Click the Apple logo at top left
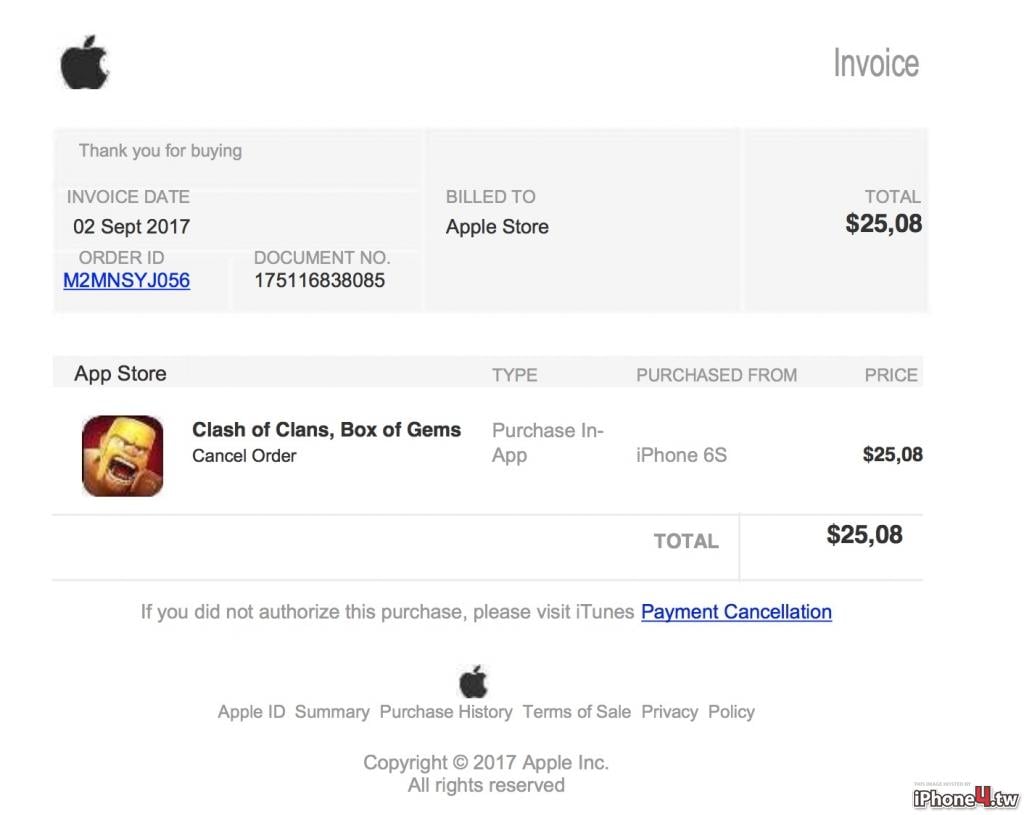 (x=84, y=62)
